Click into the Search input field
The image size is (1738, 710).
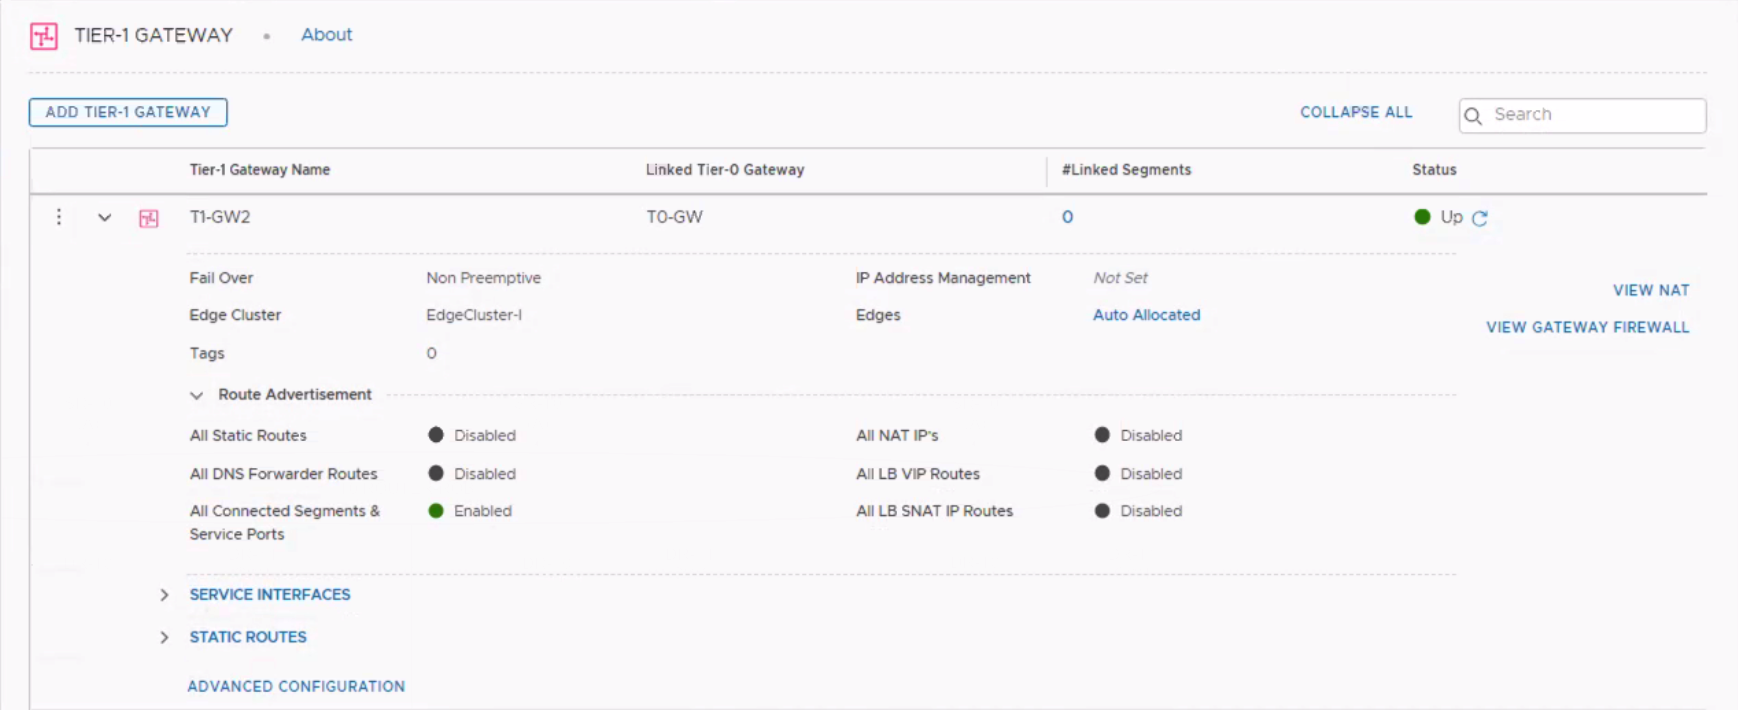tap(1593, 115)
